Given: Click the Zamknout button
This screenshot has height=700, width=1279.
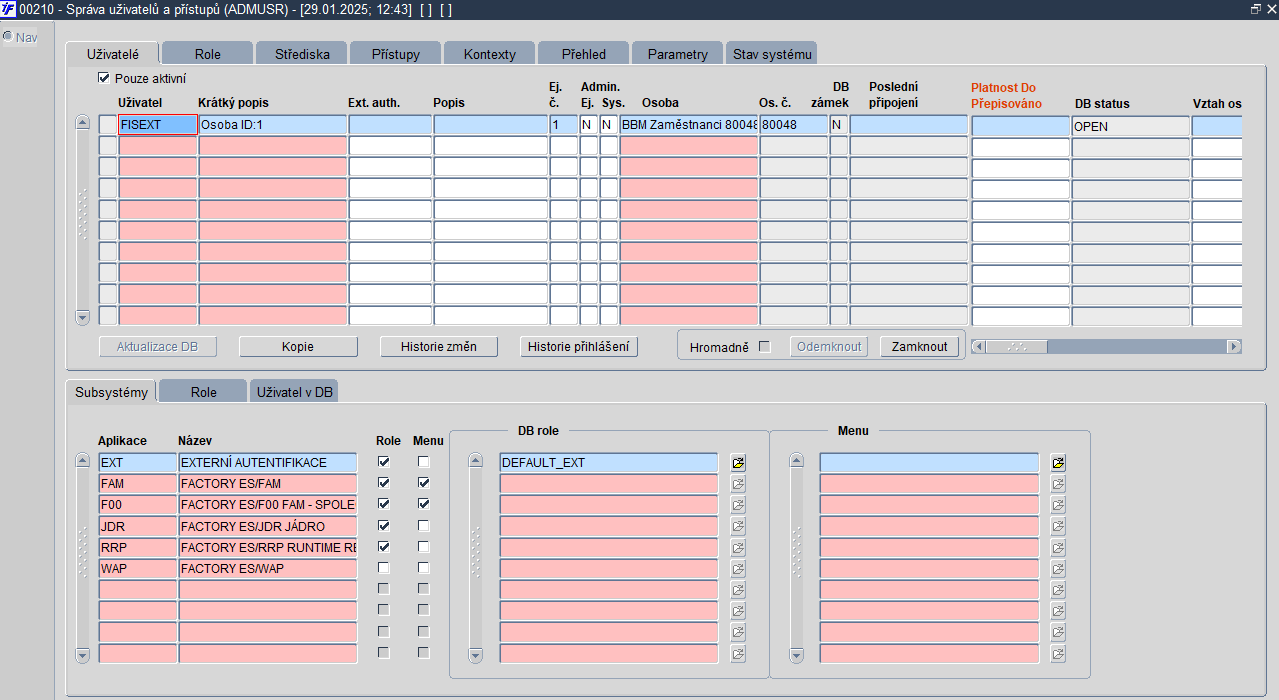Looking at the screenshot, I should (920, 347).
